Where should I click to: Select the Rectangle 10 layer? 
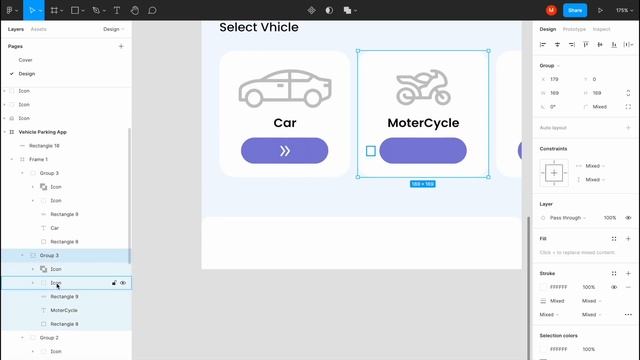click(44, 146)
